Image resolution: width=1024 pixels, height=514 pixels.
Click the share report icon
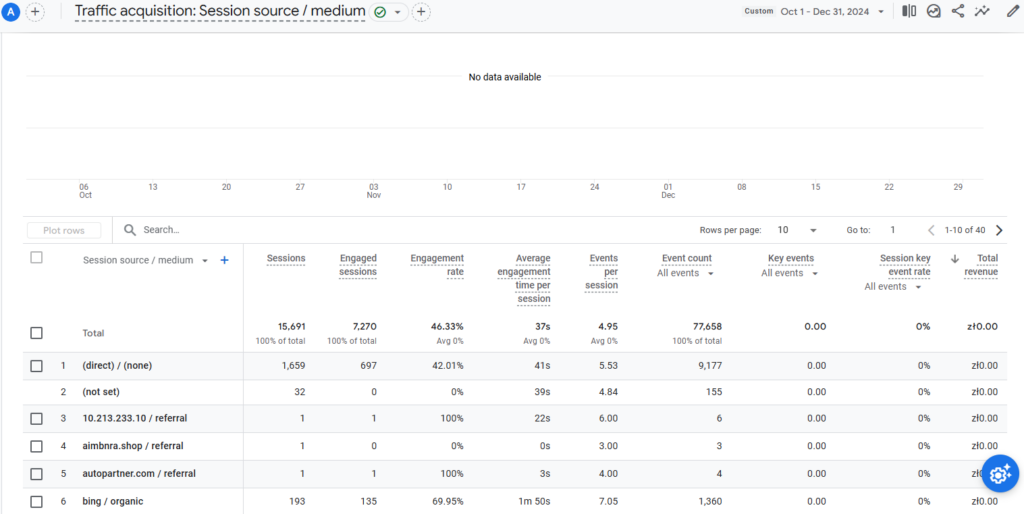pos(958,12)
